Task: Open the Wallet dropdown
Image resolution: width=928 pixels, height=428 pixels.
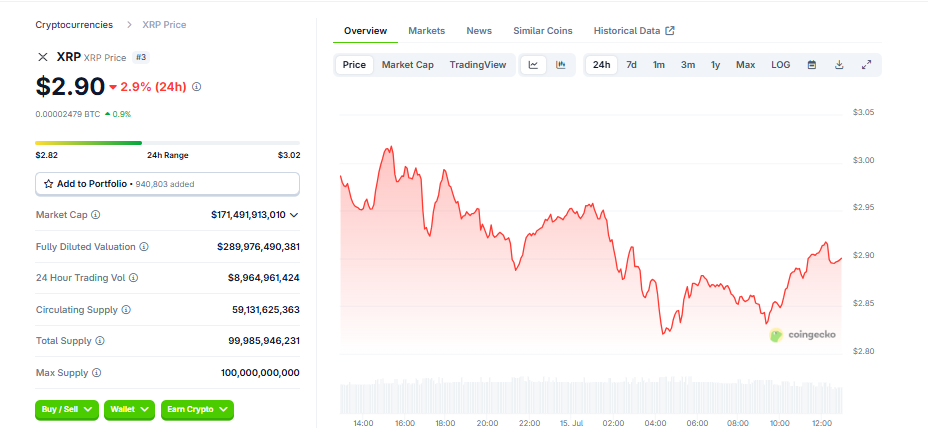Action: (x=130, y=410)
